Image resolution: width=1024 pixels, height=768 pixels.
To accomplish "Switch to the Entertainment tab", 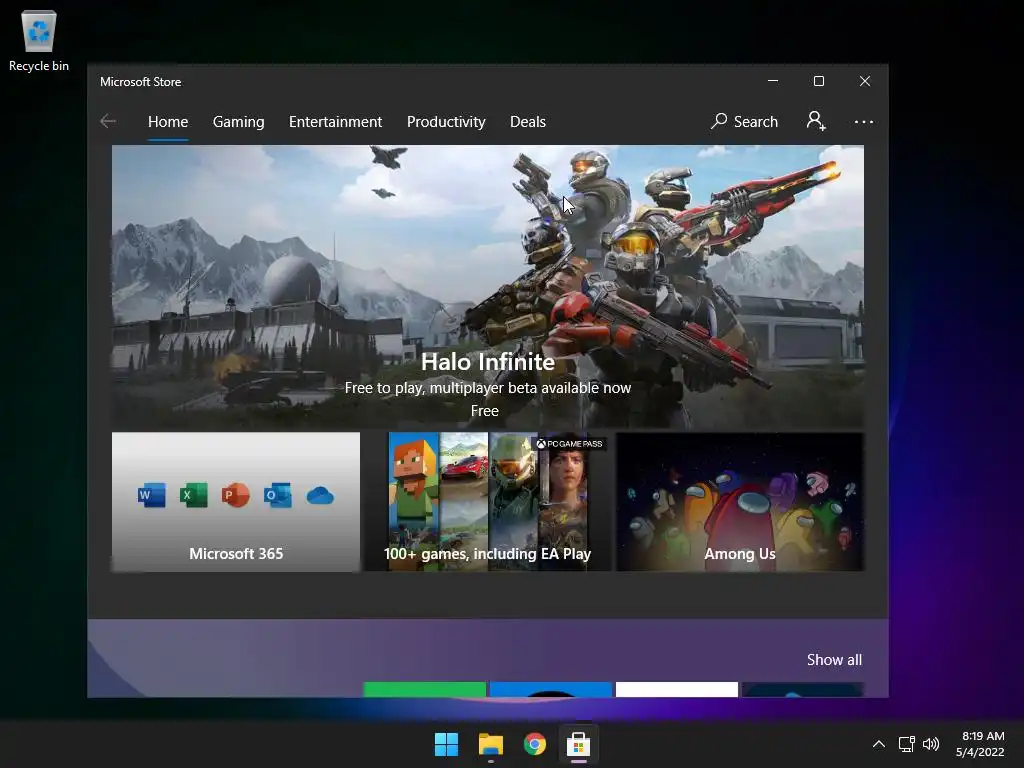I will (335, 121).
